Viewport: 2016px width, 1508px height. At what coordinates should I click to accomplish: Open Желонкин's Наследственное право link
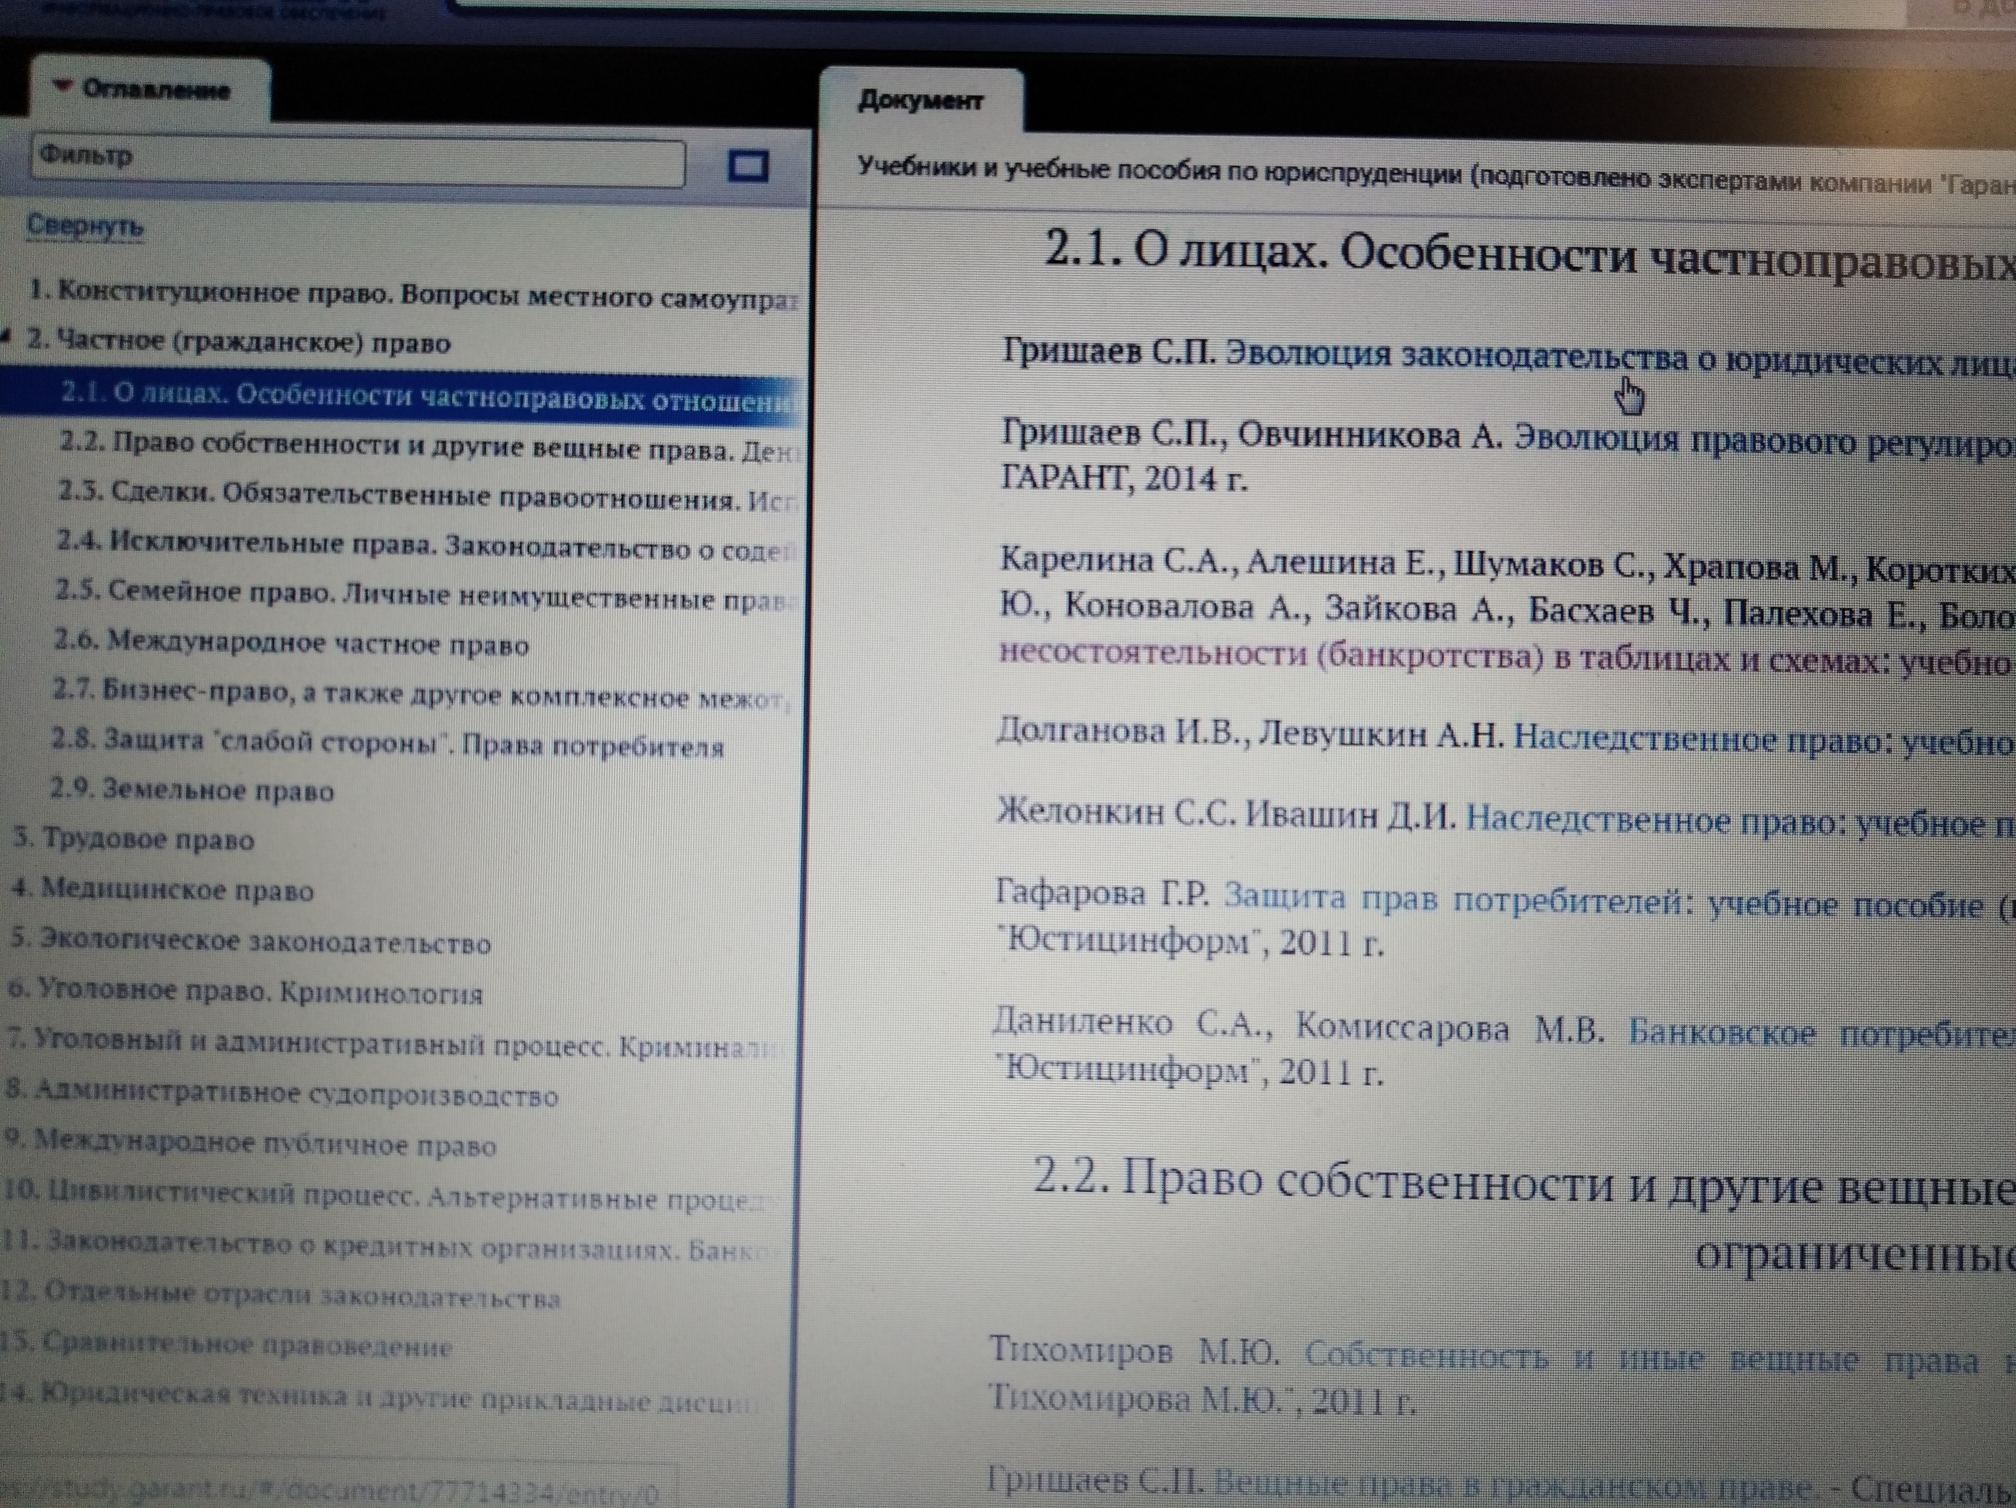1740,822
